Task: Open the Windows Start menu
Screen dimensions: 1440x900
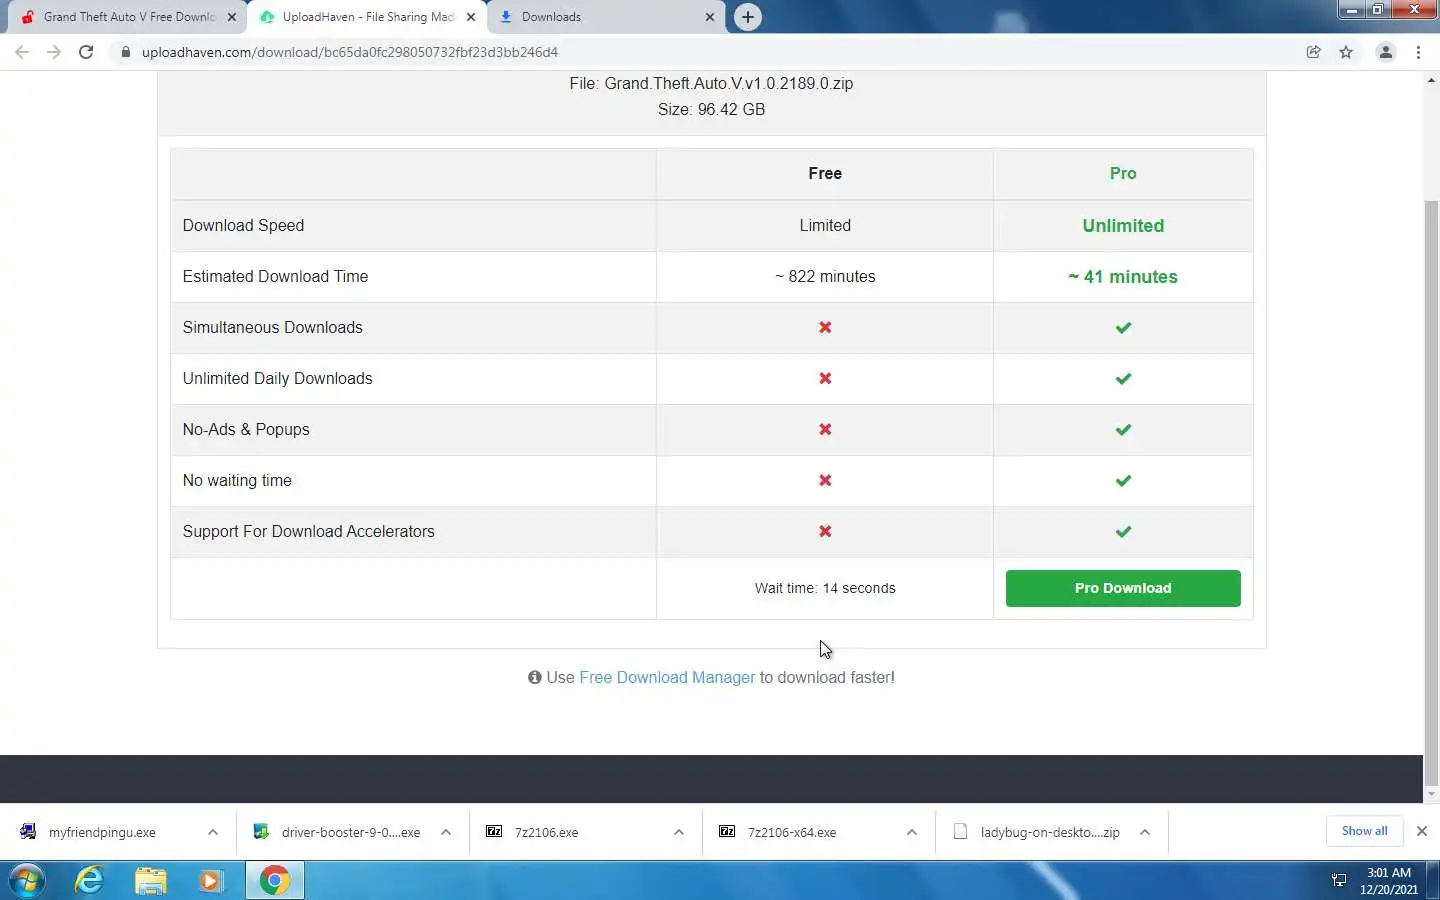Action: click(27, 881)
